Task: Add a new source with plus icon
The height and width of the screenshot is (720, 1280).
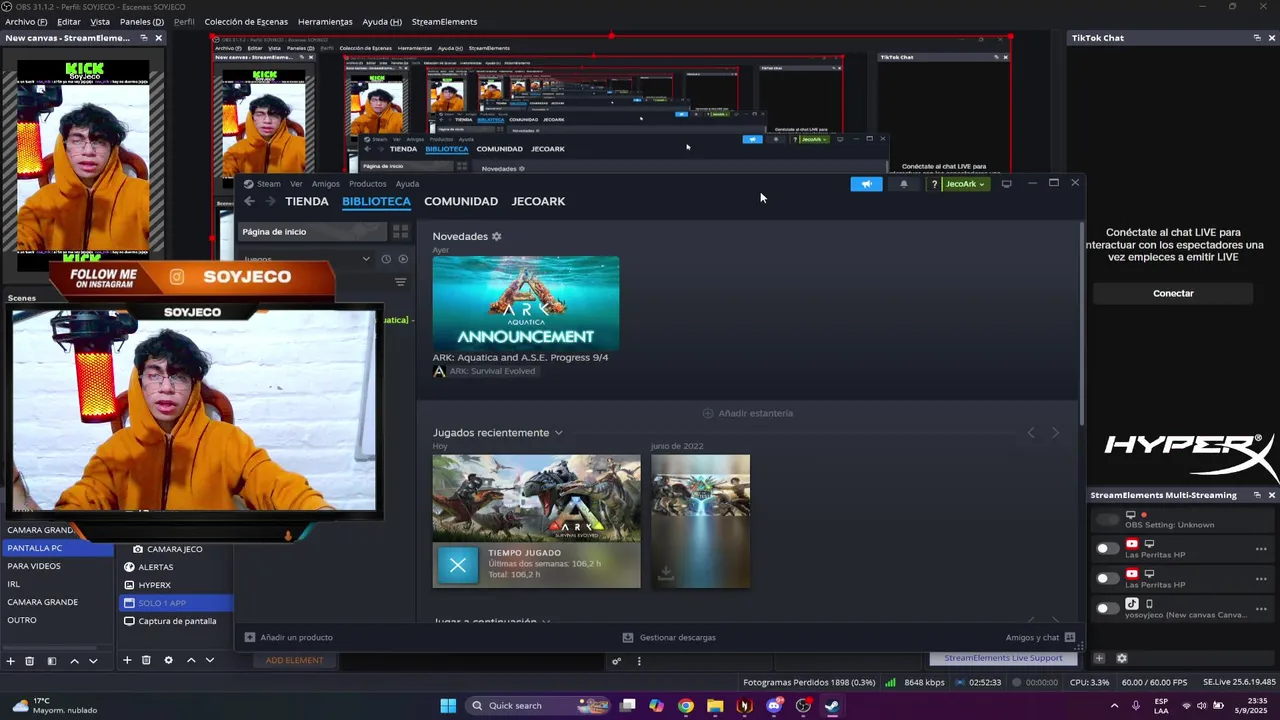Action: pyautogui.click(x=127, y=660)
